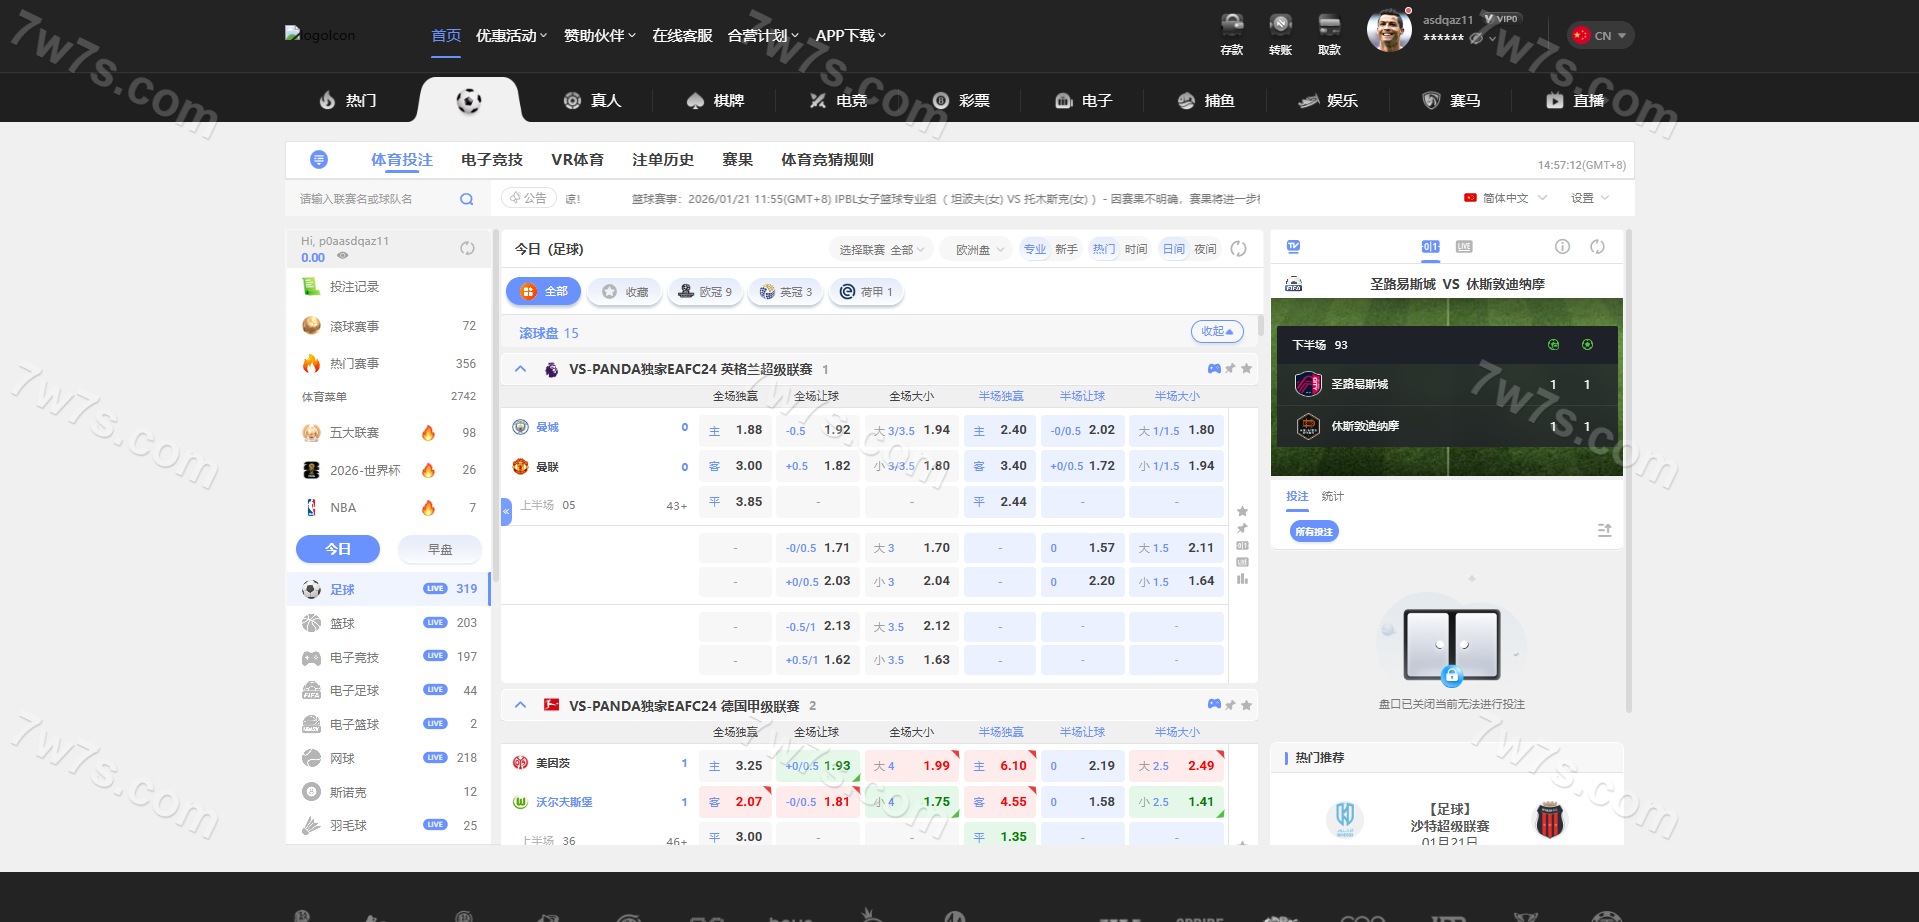Open the deposit (存款) icon
This screenshot has width=1919, height=922.
tap(1232, 34)
